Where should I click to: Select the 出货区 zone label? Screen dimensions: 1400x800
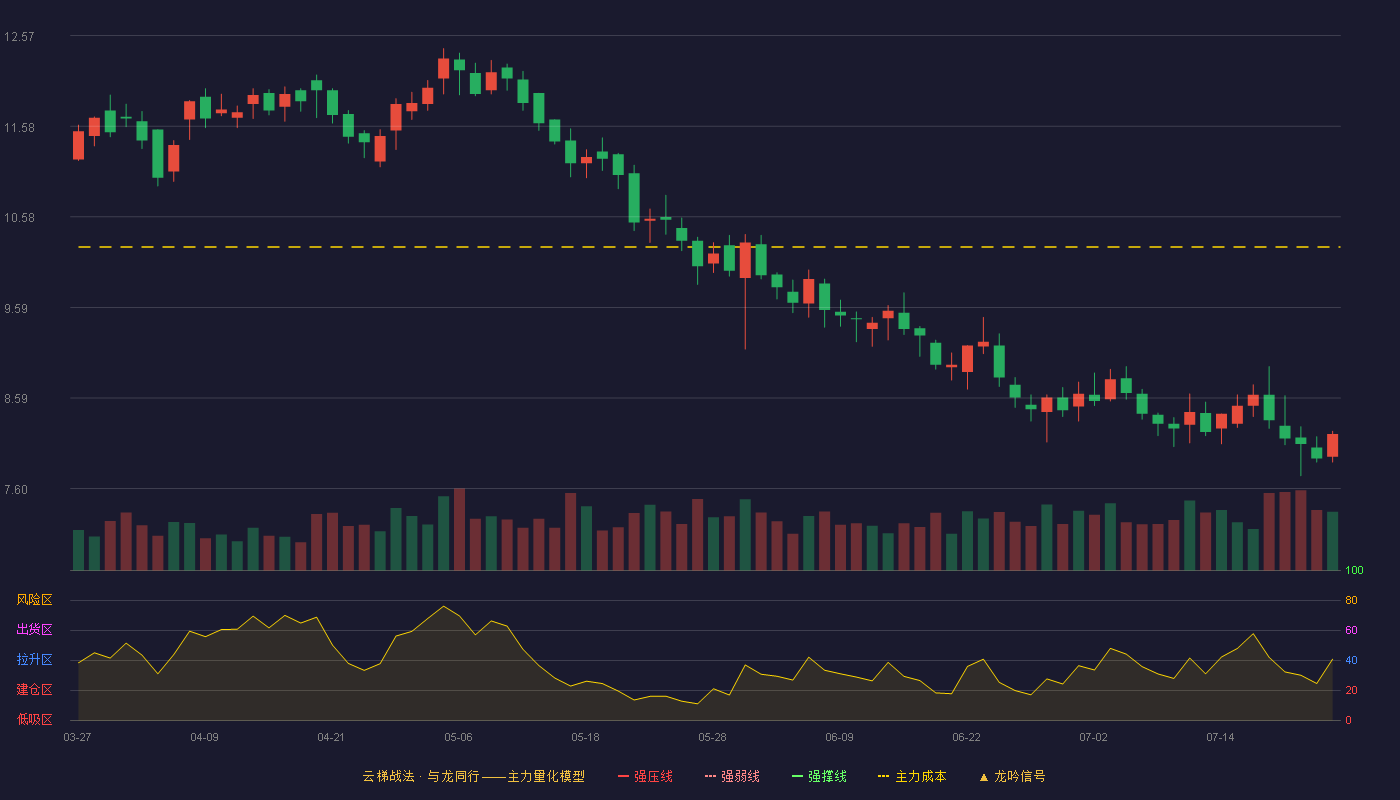[x=34, y=630]
